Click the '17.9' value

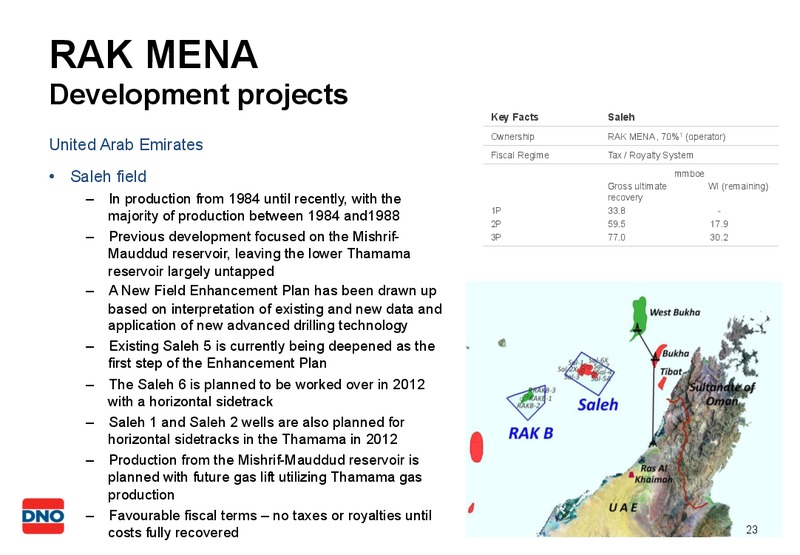click(719, 224)
